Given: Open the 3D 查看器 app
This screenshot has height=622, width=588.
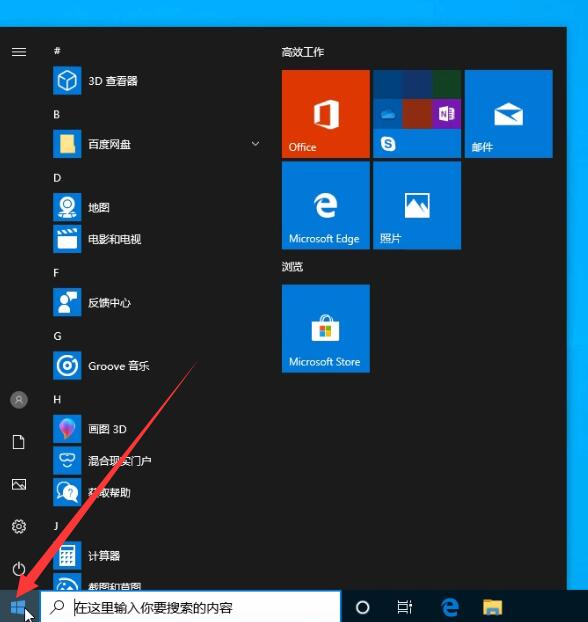Looking at the screenshot, I should coord(95,81).
